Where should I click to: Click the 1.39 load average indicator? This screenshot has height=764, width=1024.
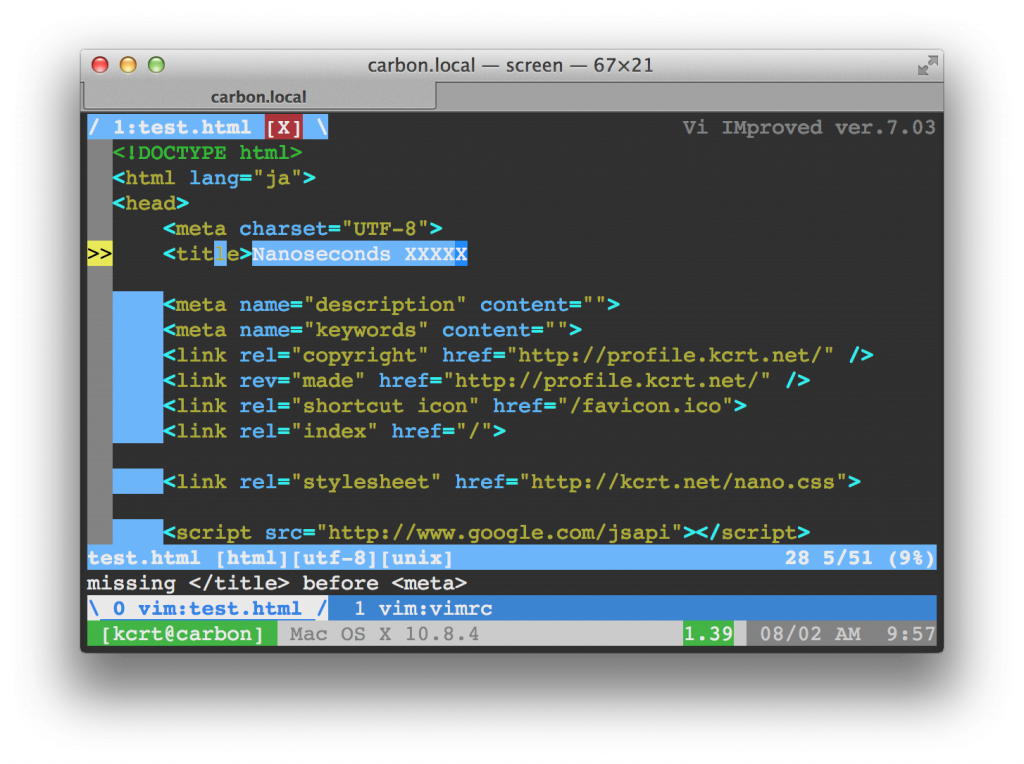709,634
